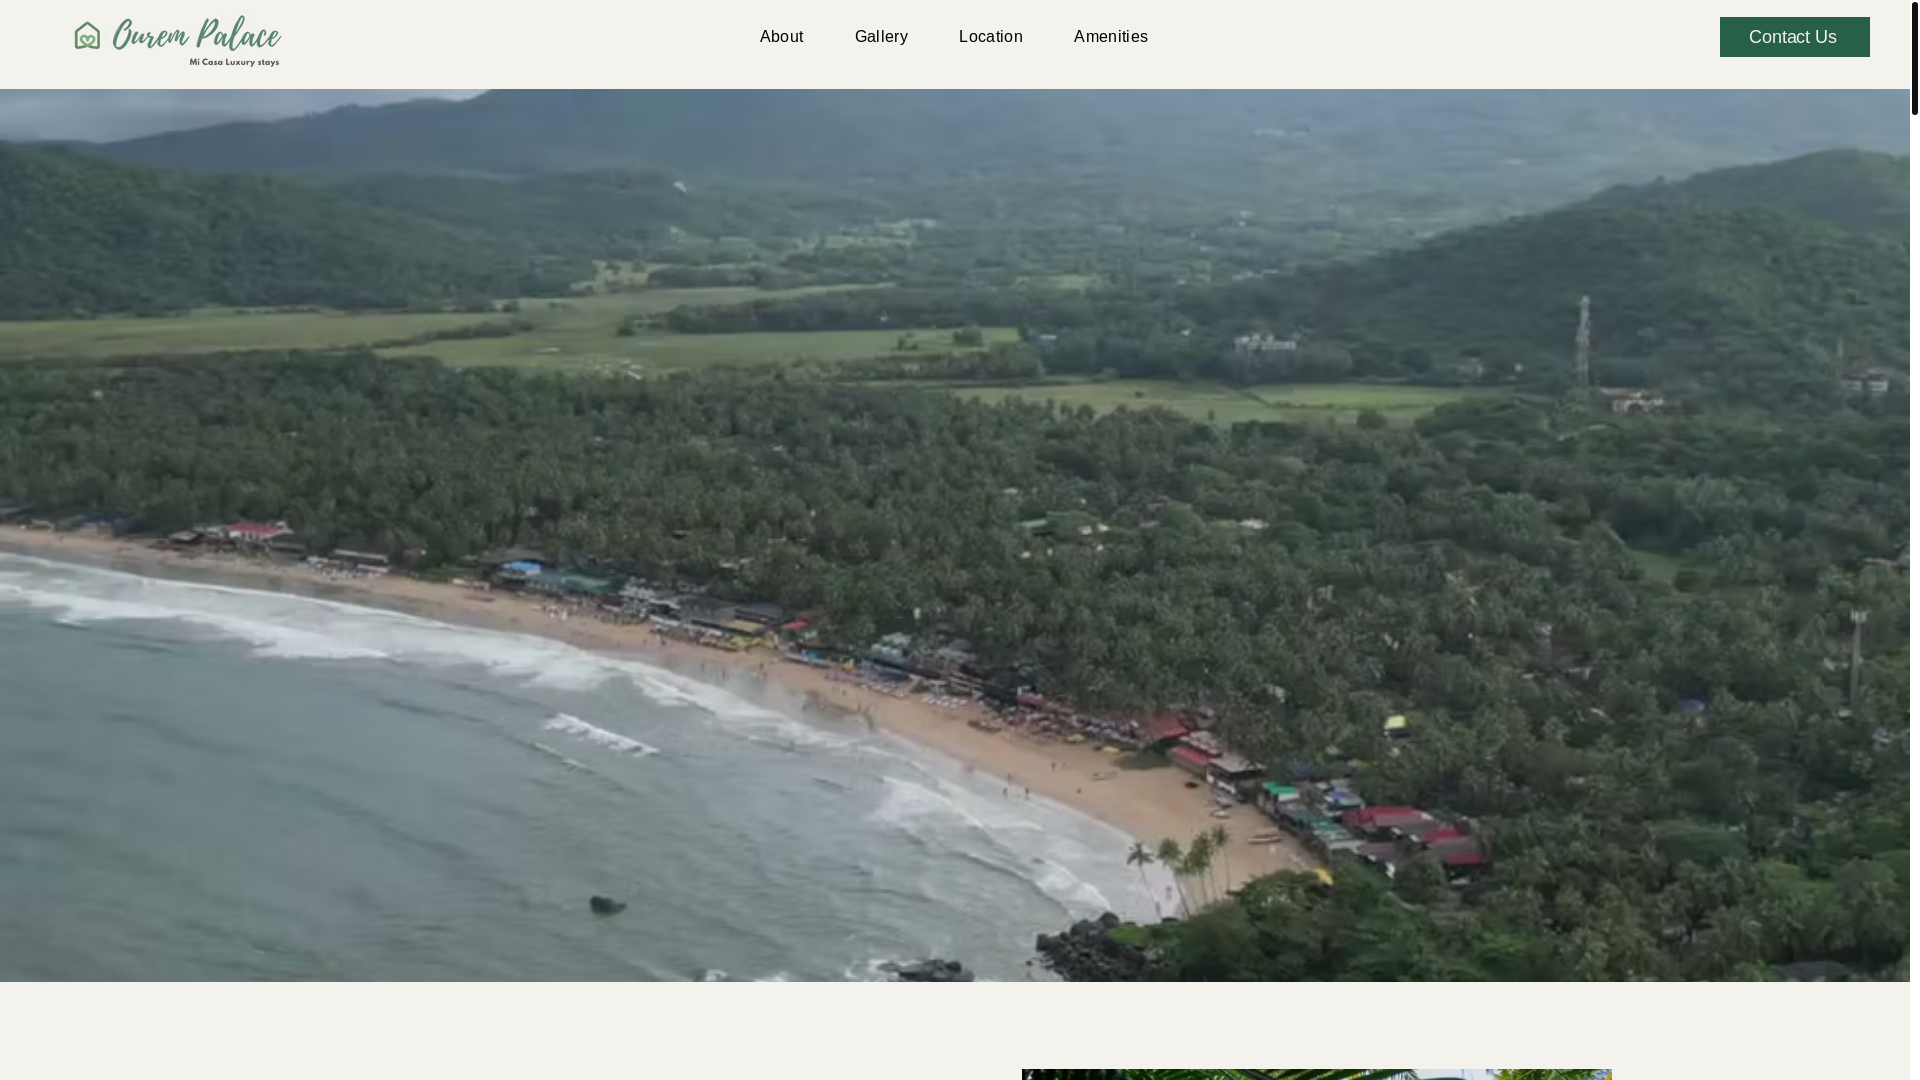Click the Contact Us button
This screenshot has height=1080, width=1920.
[x=1794, y=37]
